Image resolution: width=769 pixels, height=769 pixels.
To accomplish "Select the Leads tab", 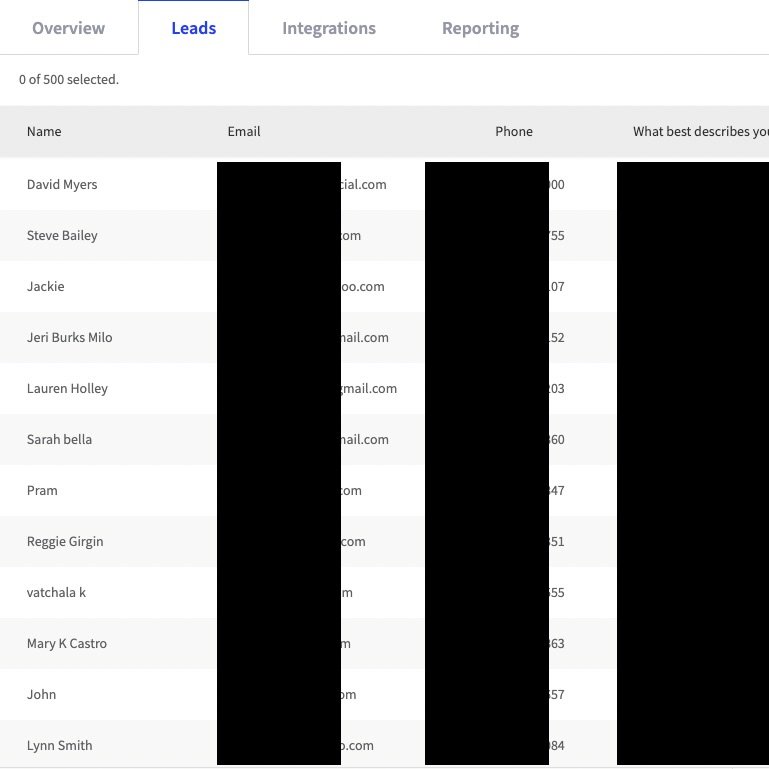I will pos(194,28).
